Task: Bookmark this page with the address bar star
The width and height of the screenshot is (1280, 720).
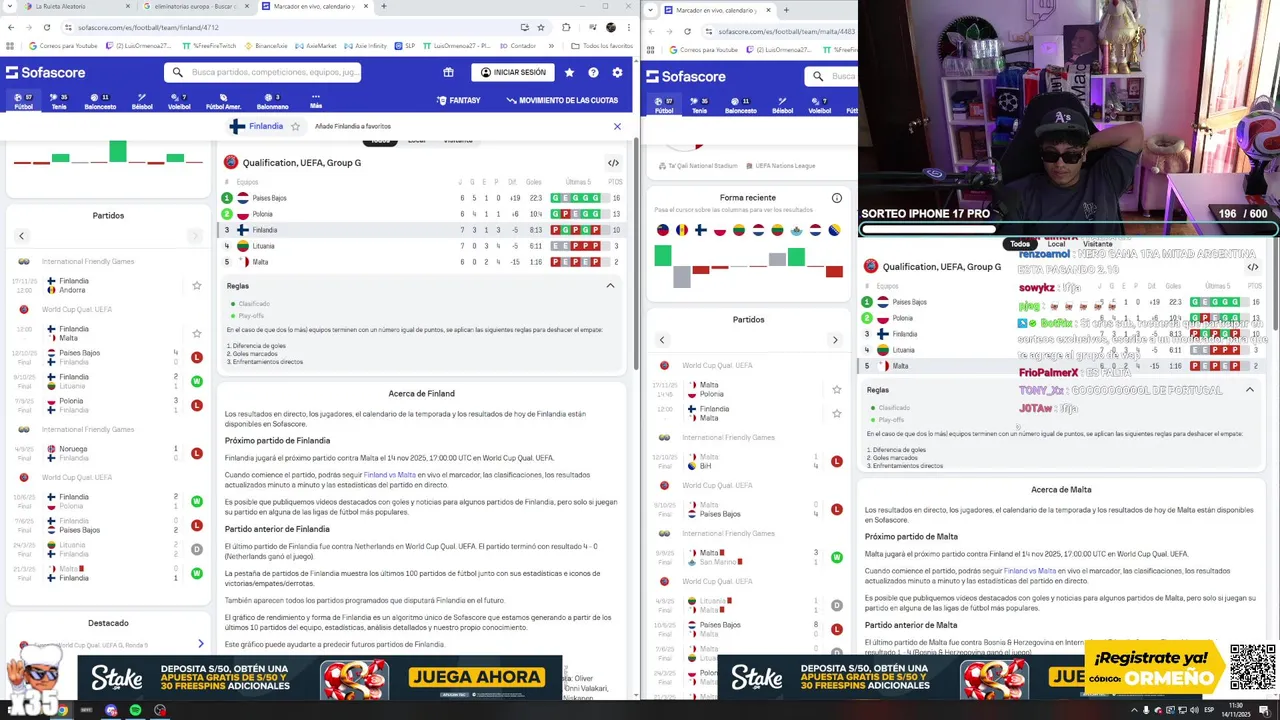Action: 541,27
